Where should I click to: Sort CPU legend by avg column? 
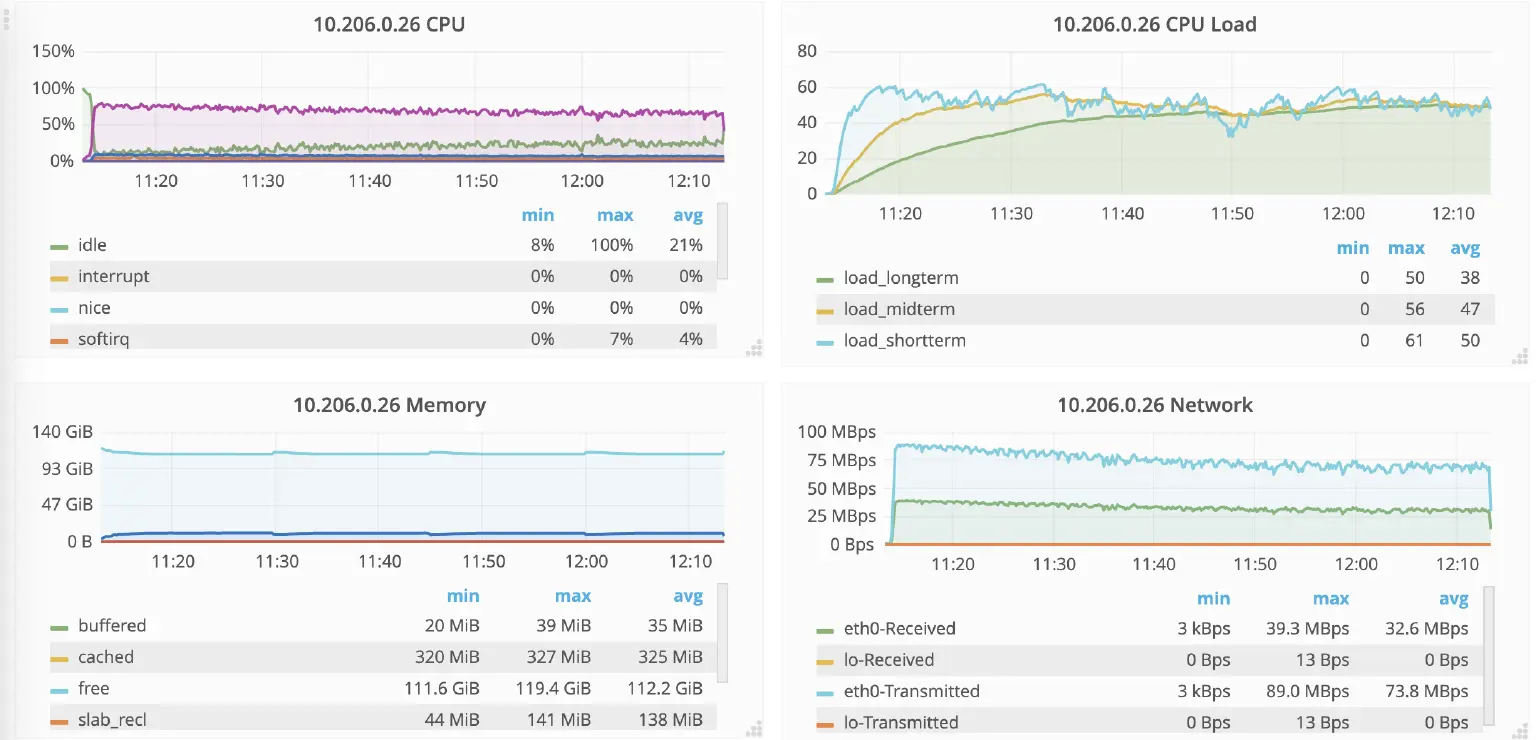point(688,215)
